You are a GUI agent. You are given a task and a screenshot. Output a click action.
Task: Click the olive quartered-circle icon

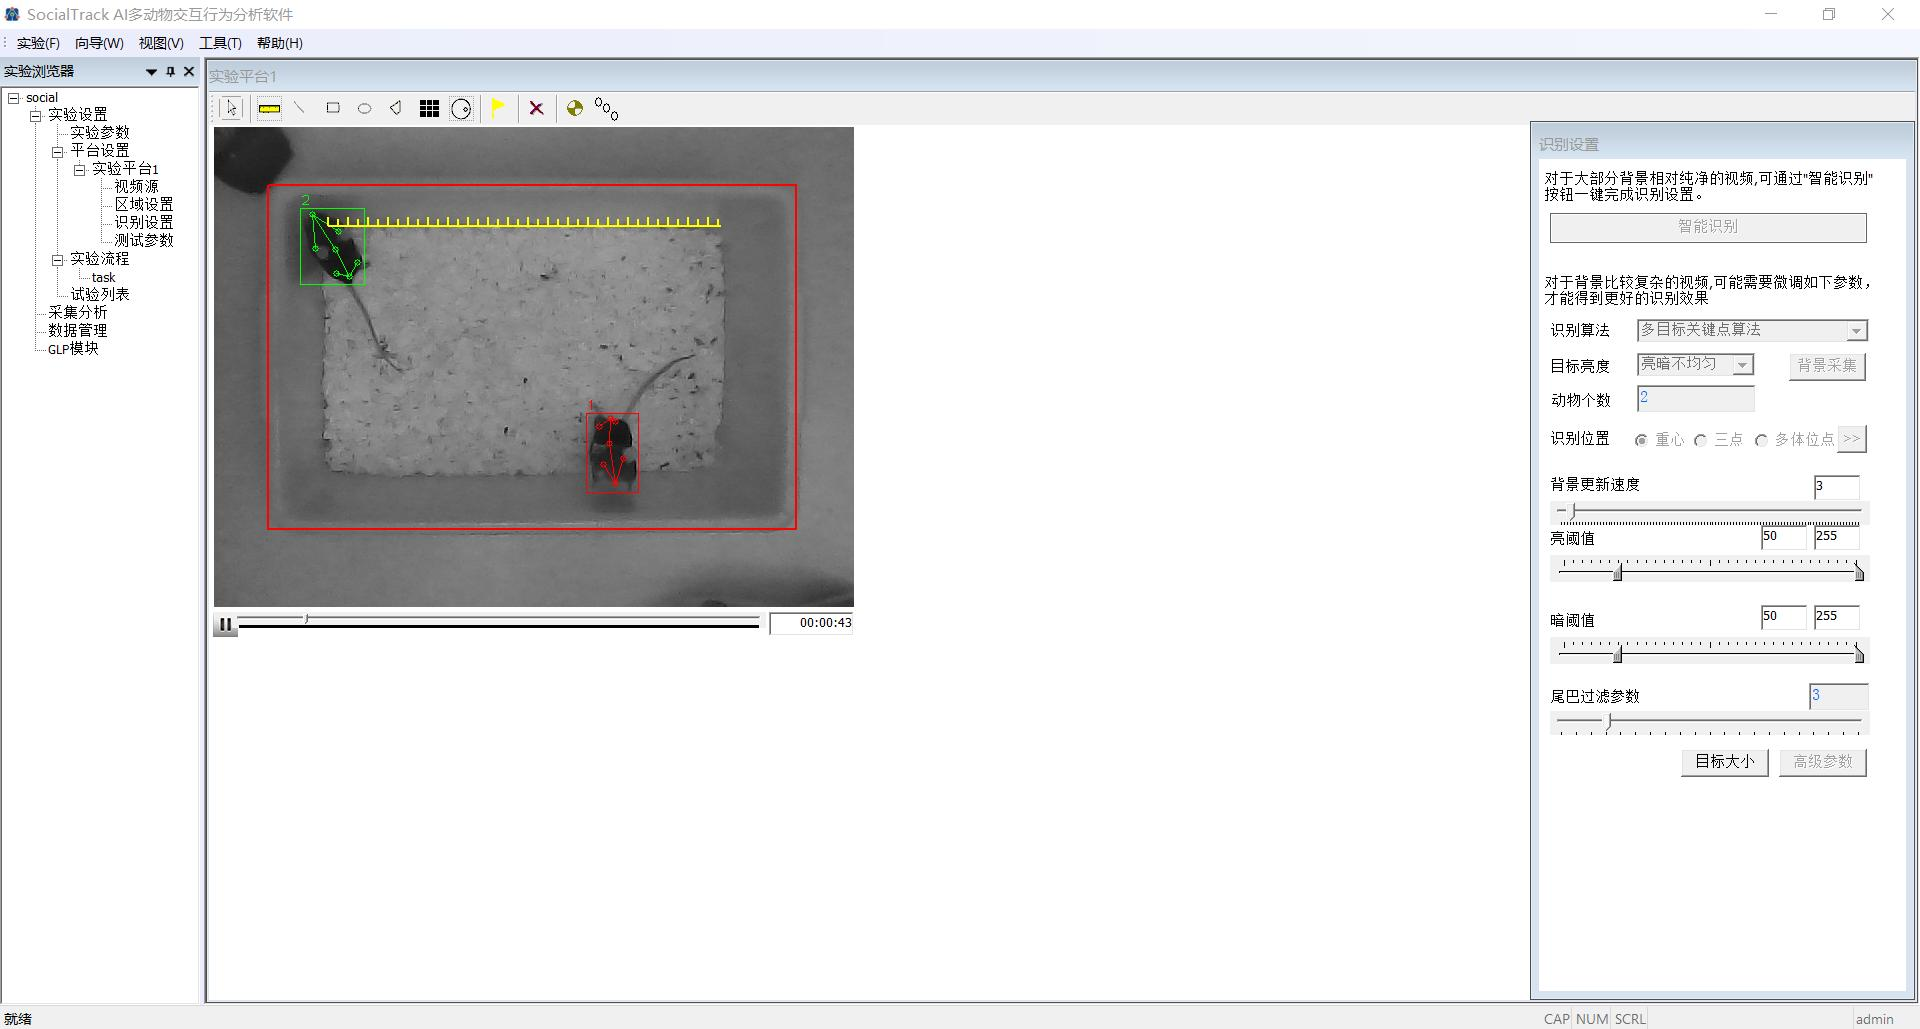(575, 108)
